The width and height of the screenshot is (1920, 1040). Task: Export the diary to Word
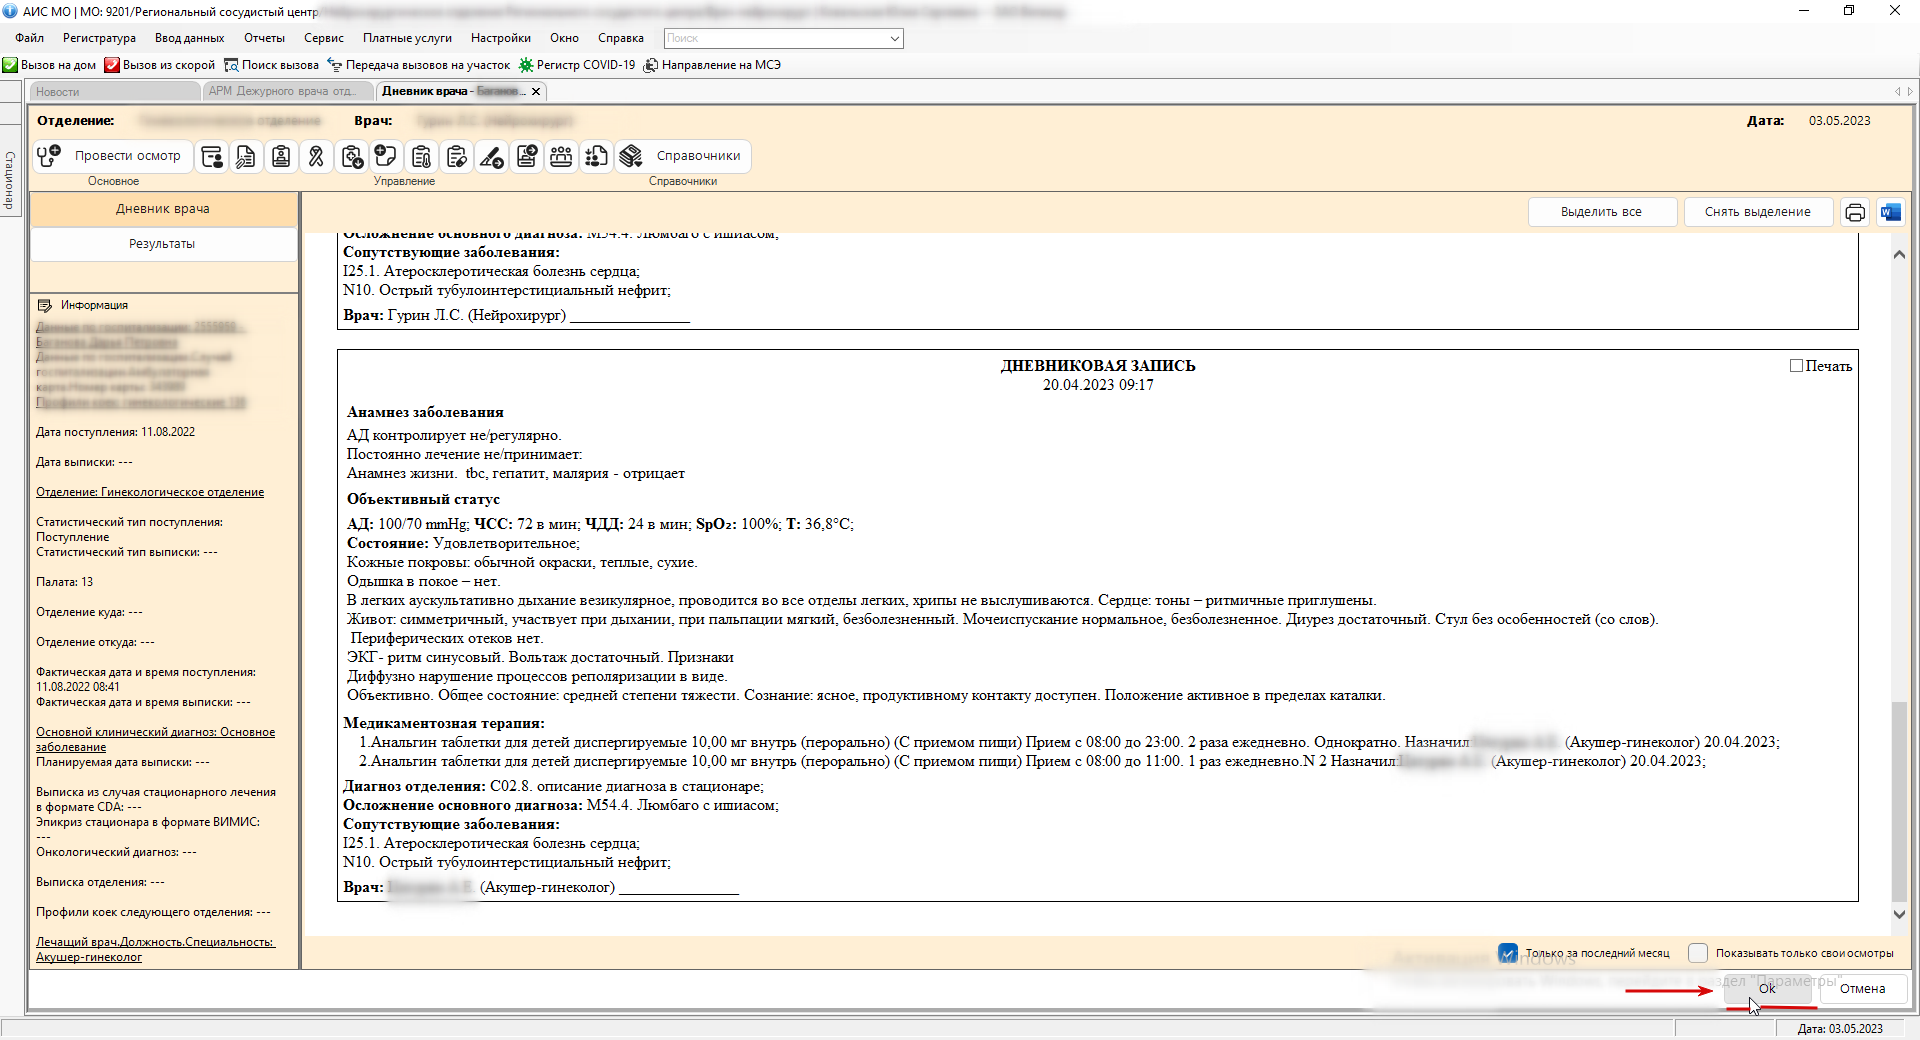(x=1890, y=212)
